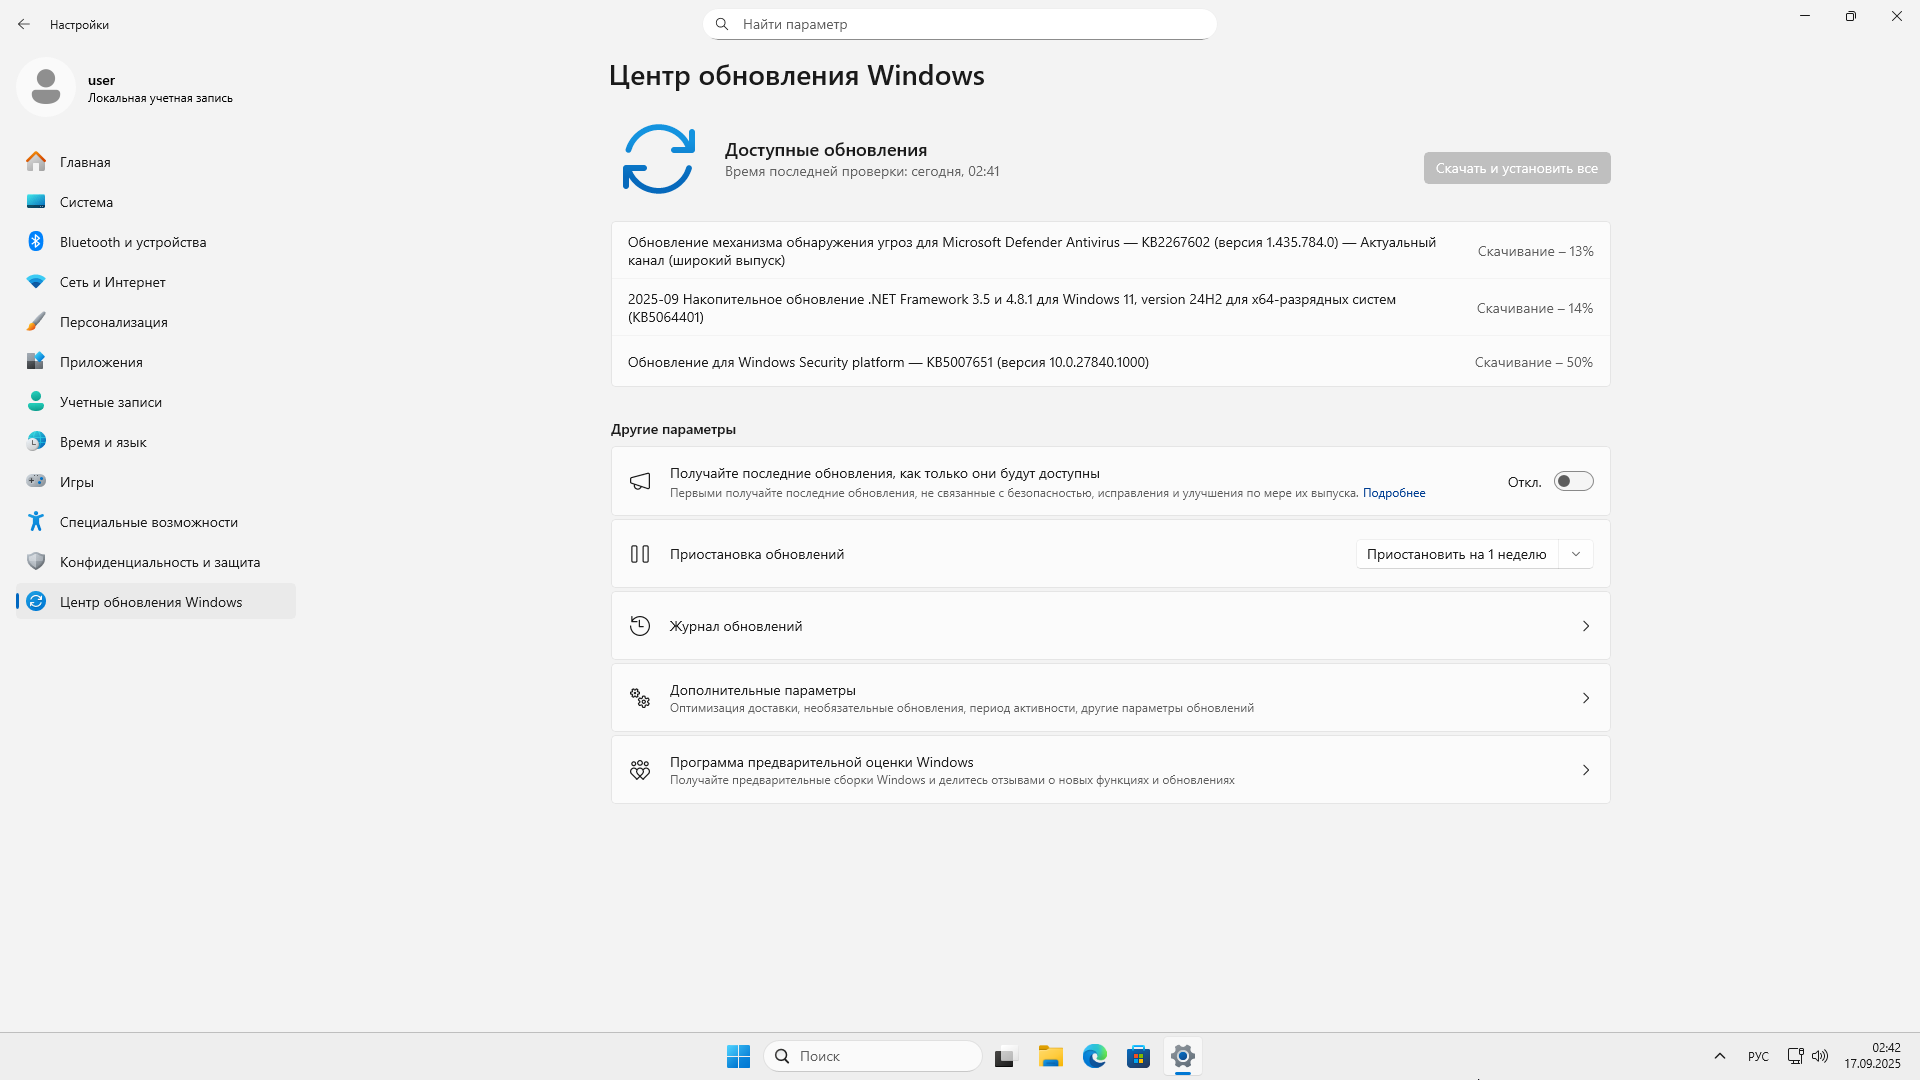Viewport: 1920px width, 1080px height.
Task: Click the Скачивание – 13% status
Action: tap(1535, 251)
